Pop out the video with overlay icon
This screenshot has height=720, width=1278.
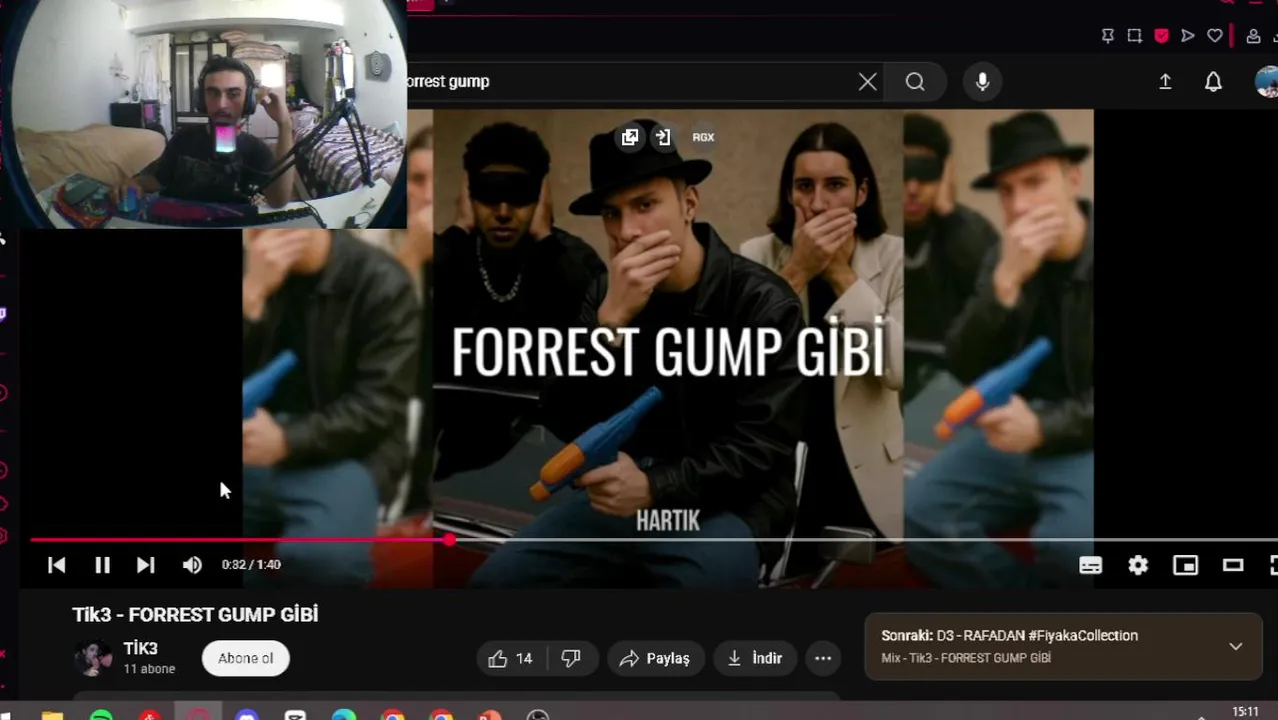pos(630,137)
